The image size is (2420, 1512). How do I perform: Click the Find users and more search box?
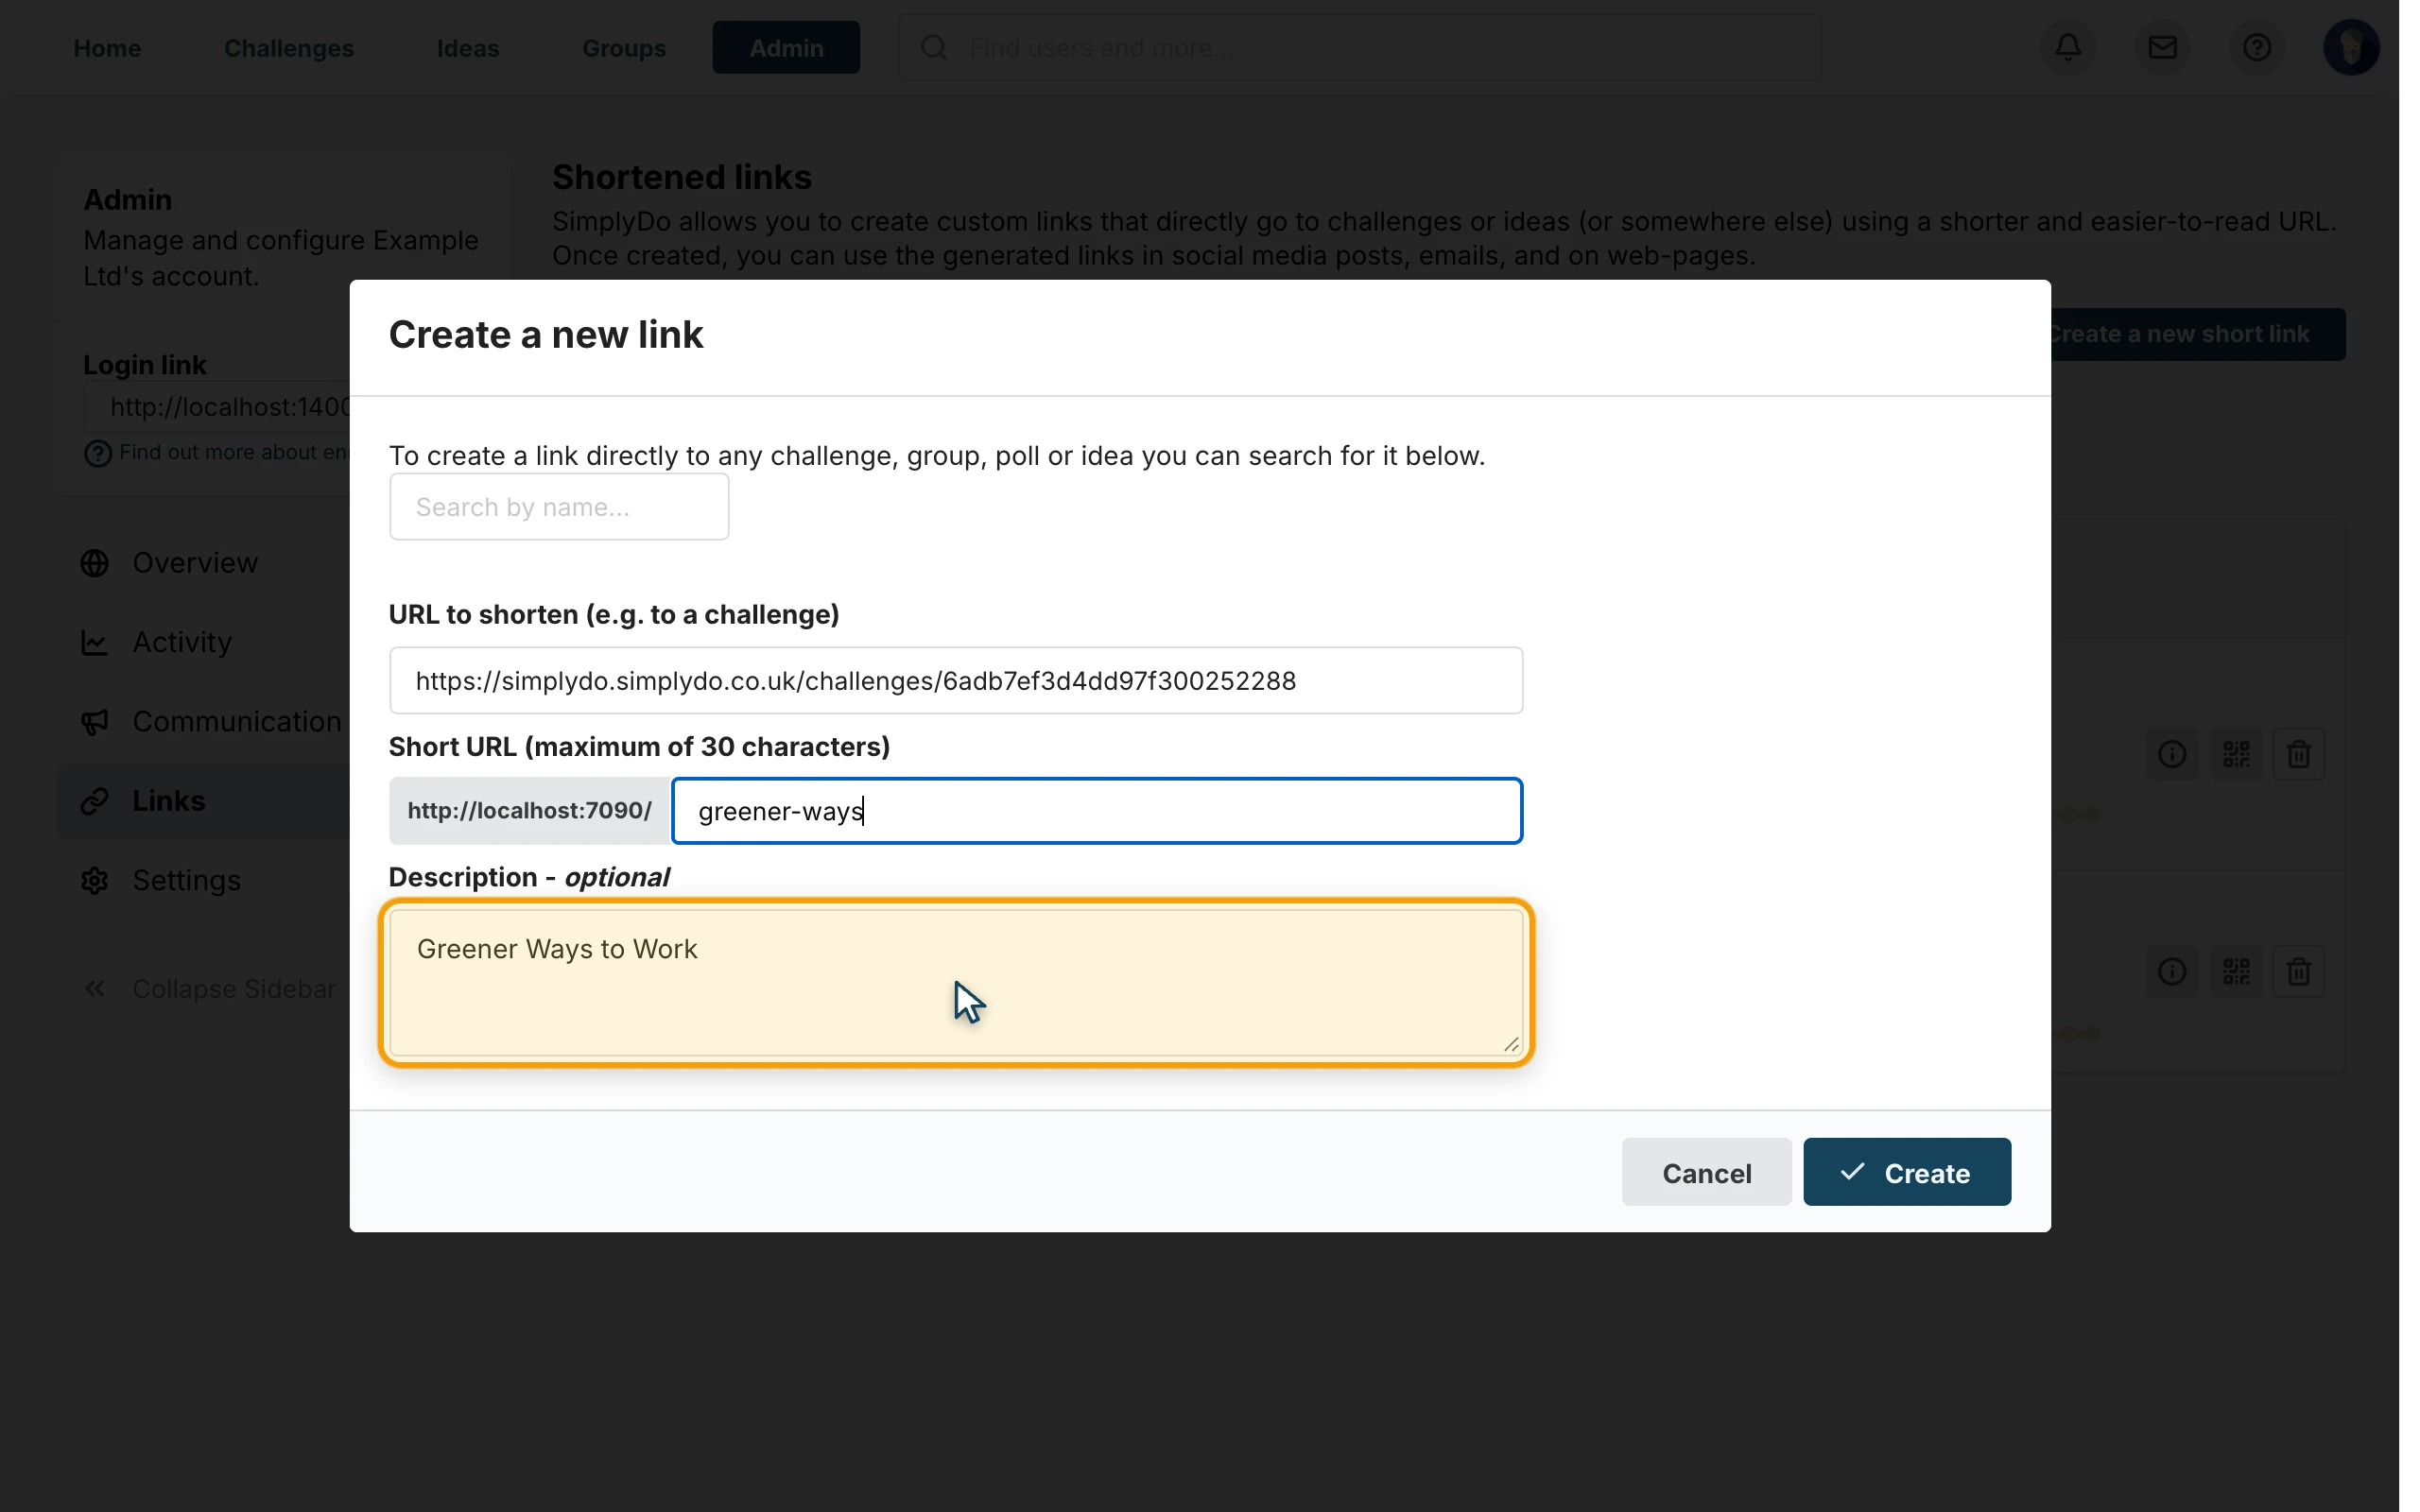pyautogui.click(x=1359, y=47)
